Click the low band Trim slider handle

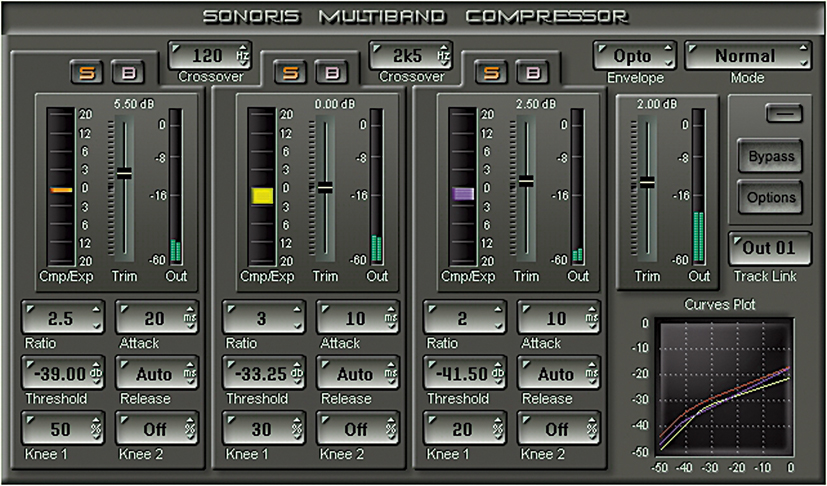tap(124, 173)
